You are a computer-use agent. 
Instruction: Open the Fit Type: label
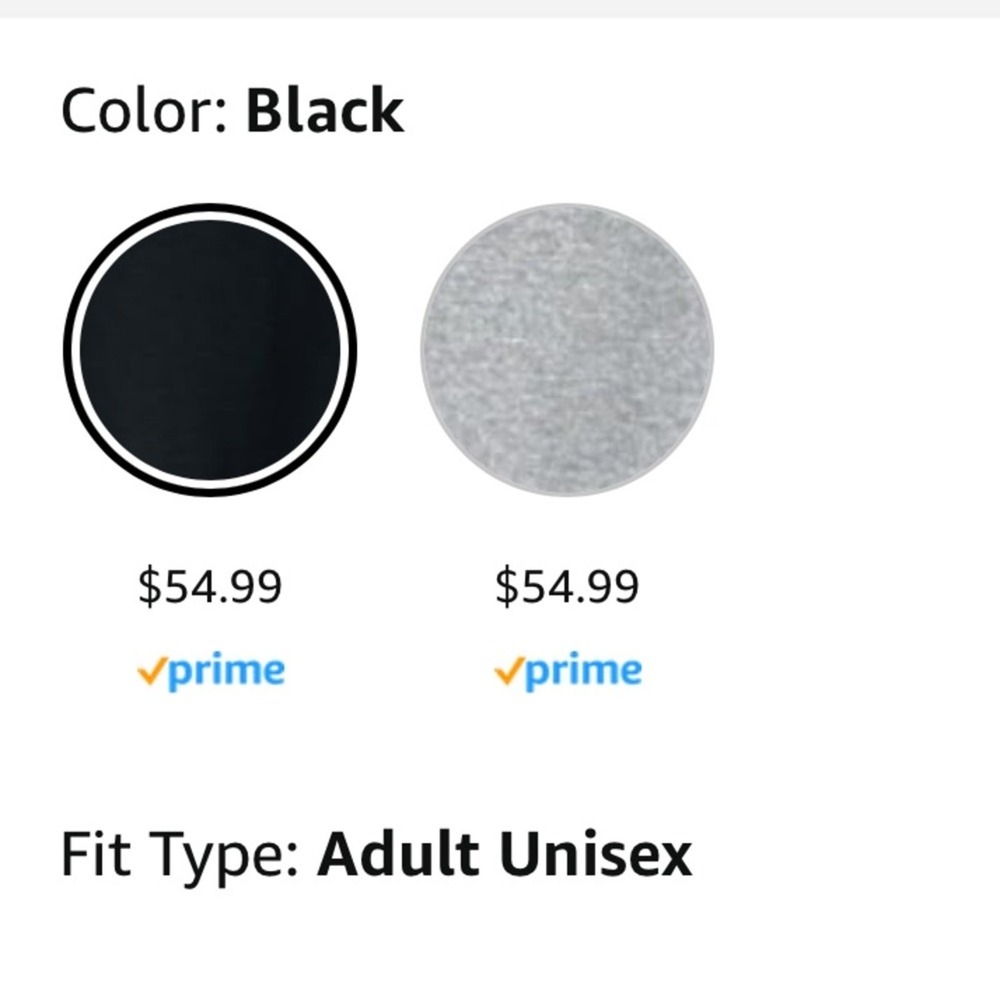pyautogui.click(x=180, y=856)
